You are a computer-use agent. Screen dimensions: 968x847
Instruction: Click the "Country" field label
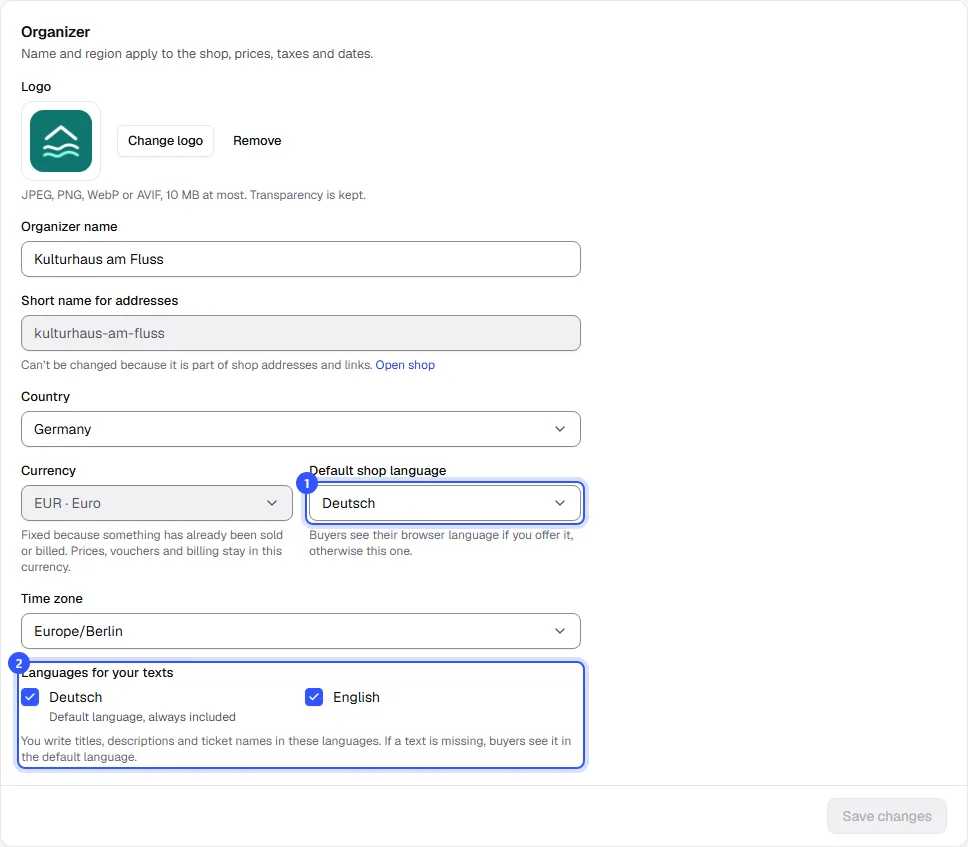46,396
